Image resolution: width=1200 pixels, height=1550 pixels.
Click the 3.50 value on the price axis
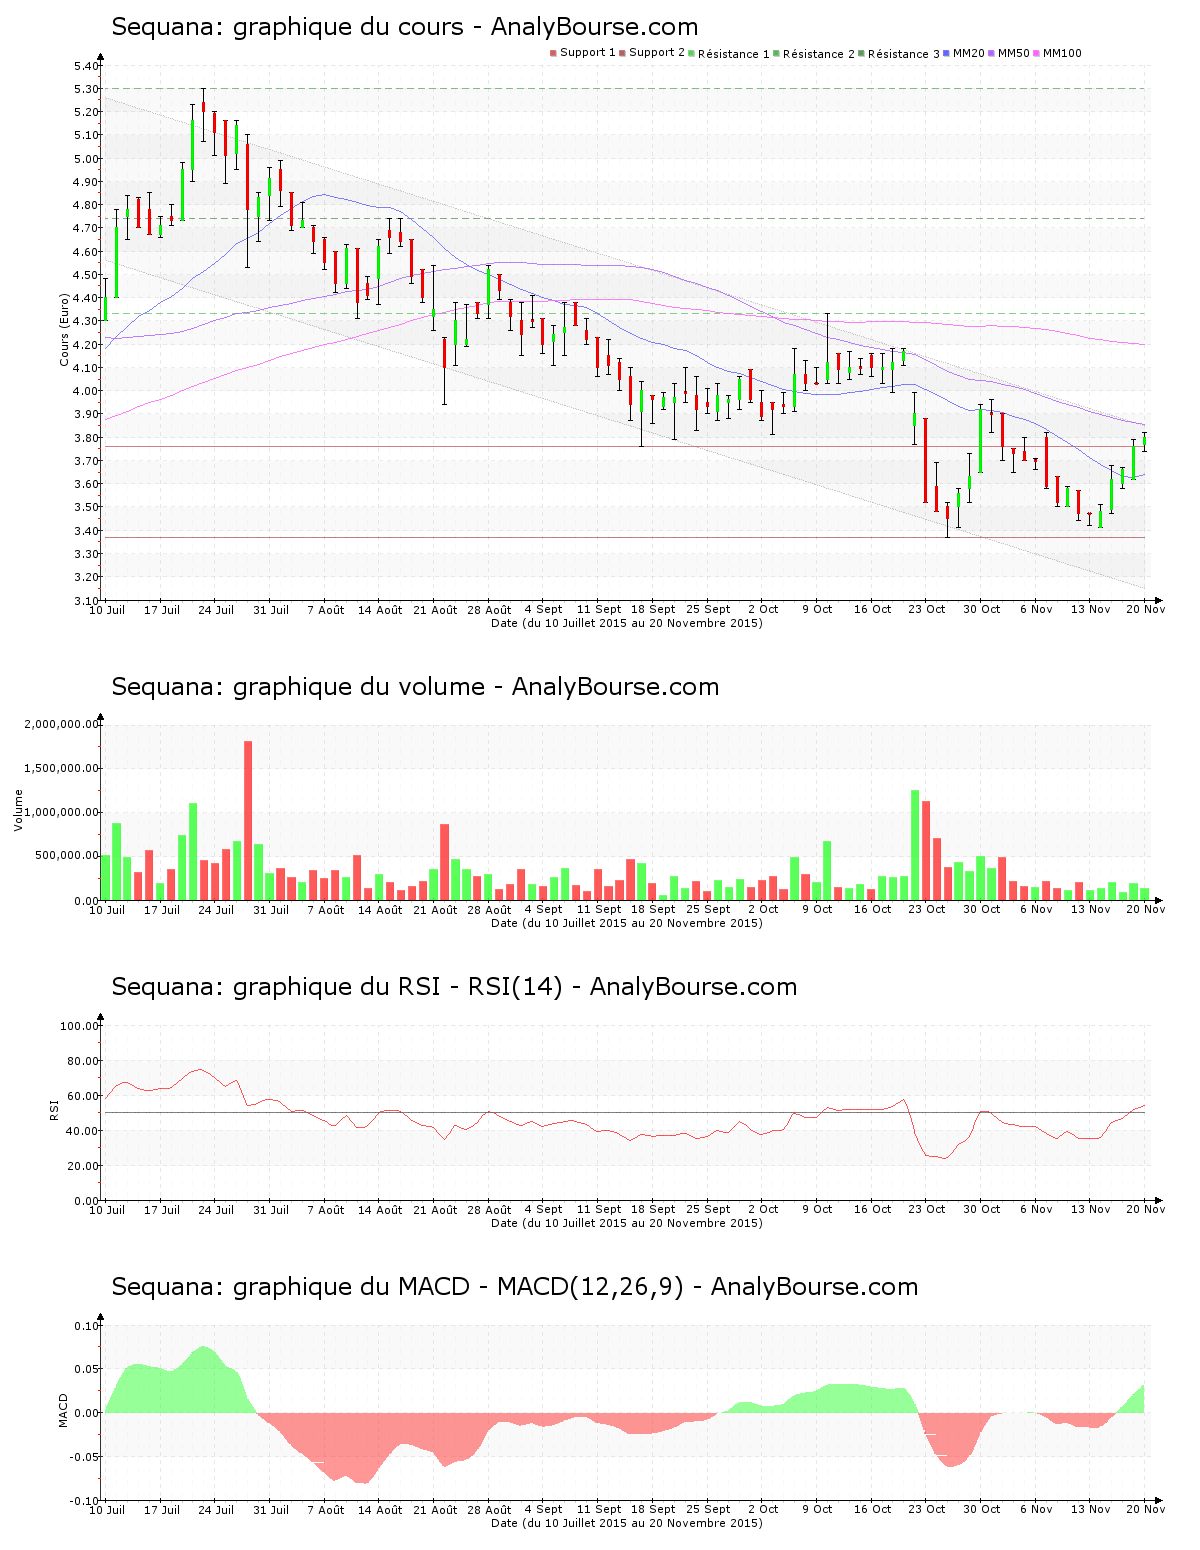86,507
